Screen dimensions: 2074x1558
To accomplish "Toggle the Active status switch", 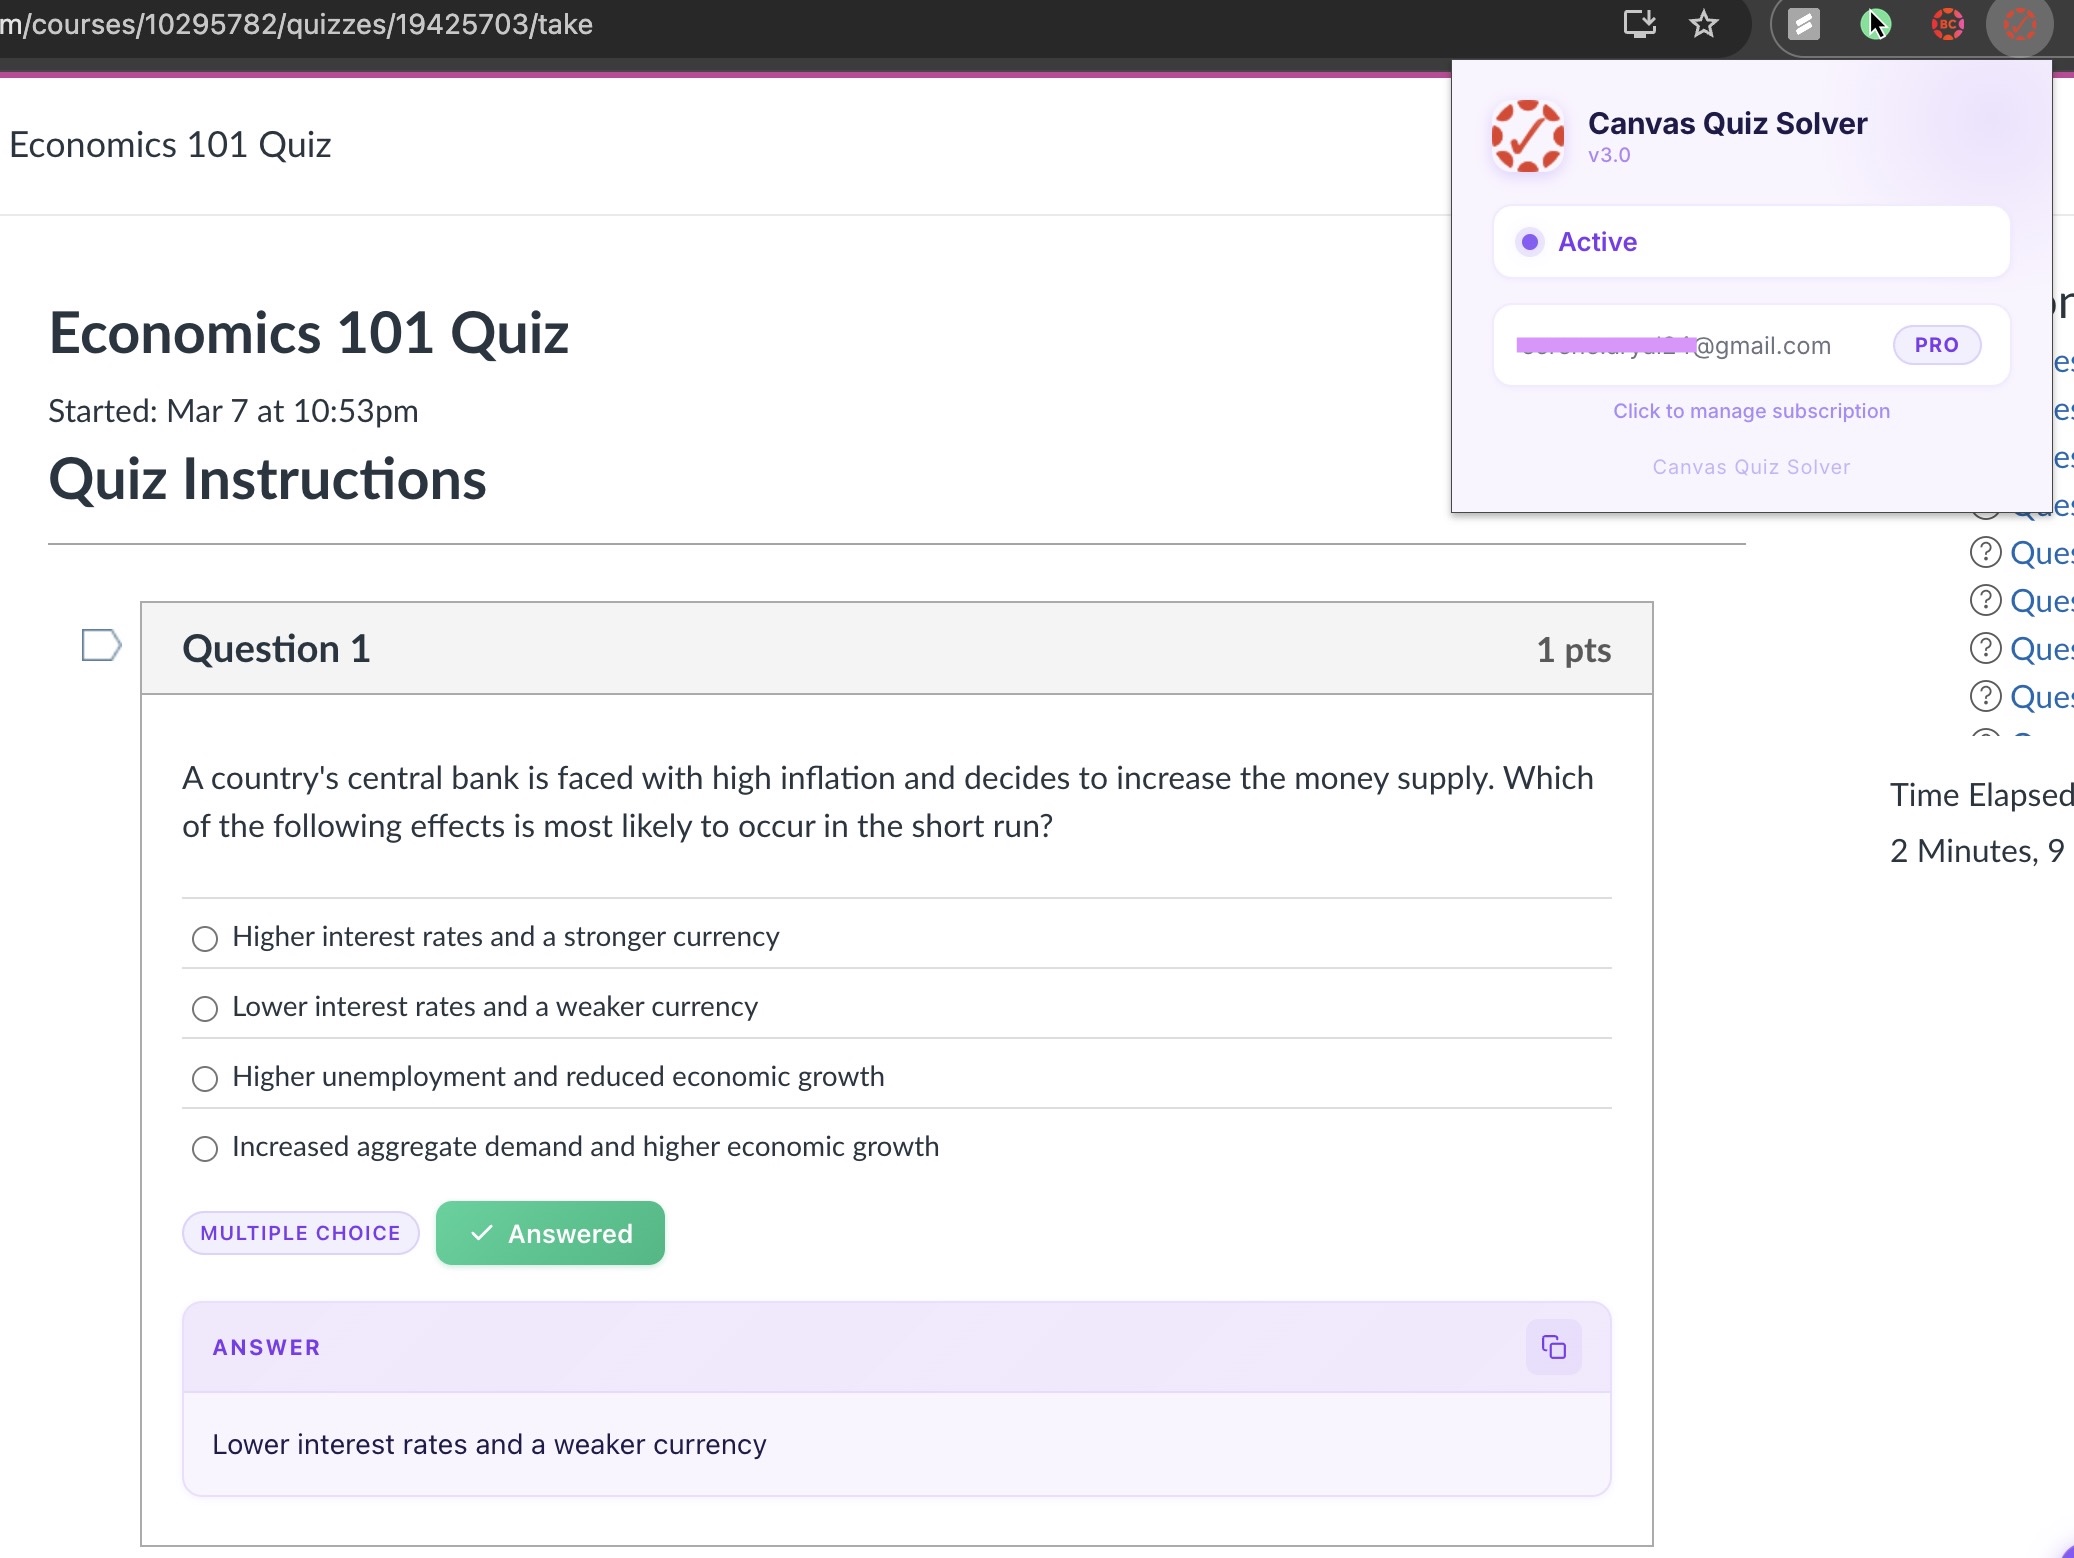I will pyautogui.click(x=1530, y=242).
